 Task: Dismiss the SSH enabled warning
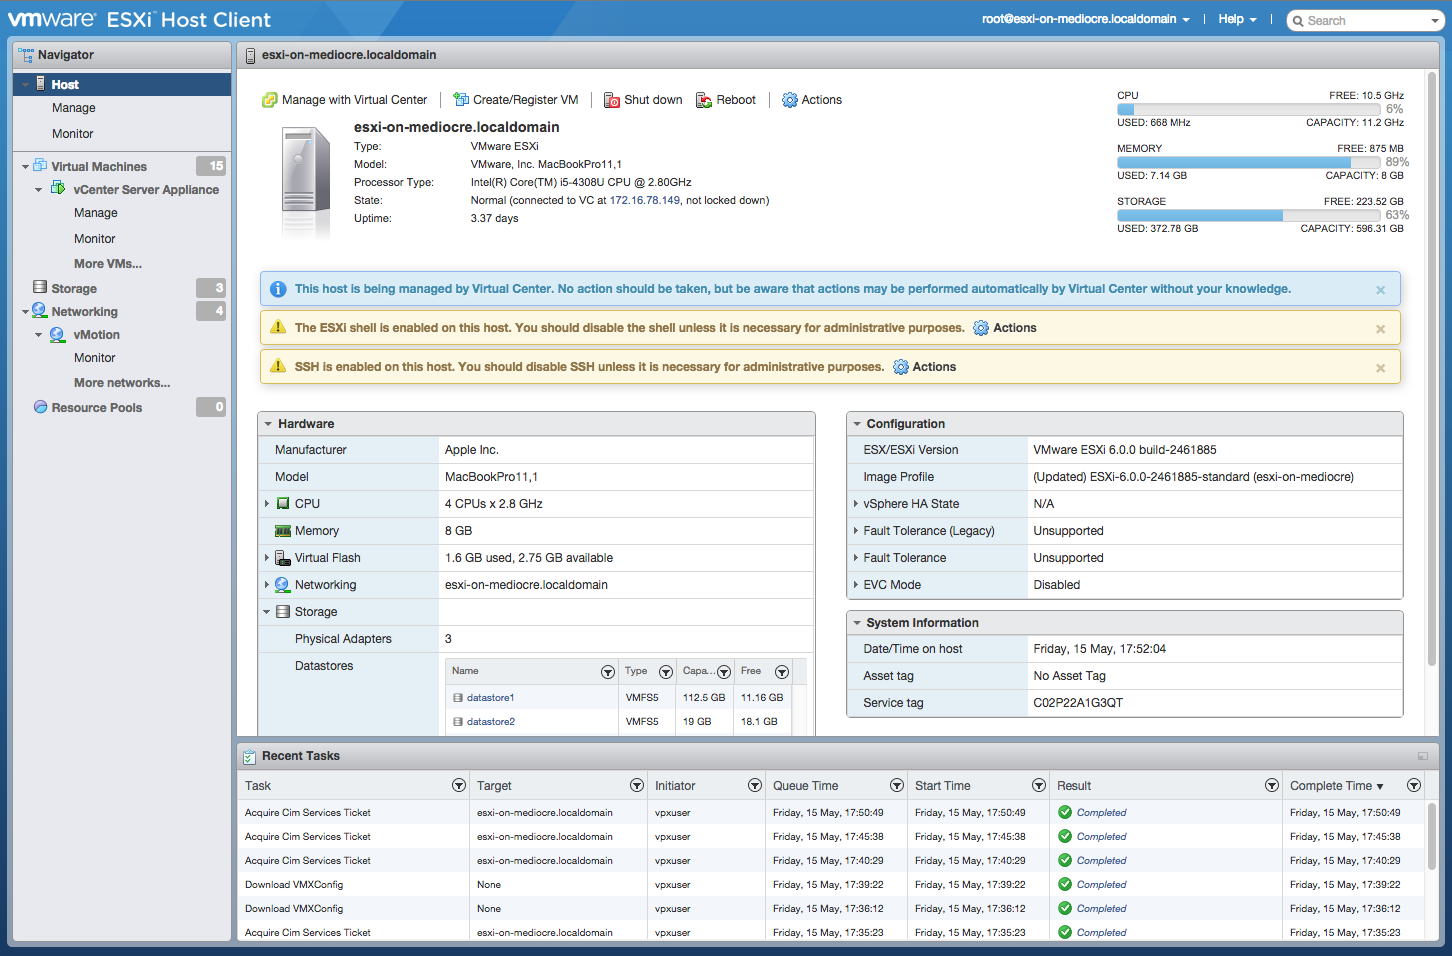[1380, 368]
